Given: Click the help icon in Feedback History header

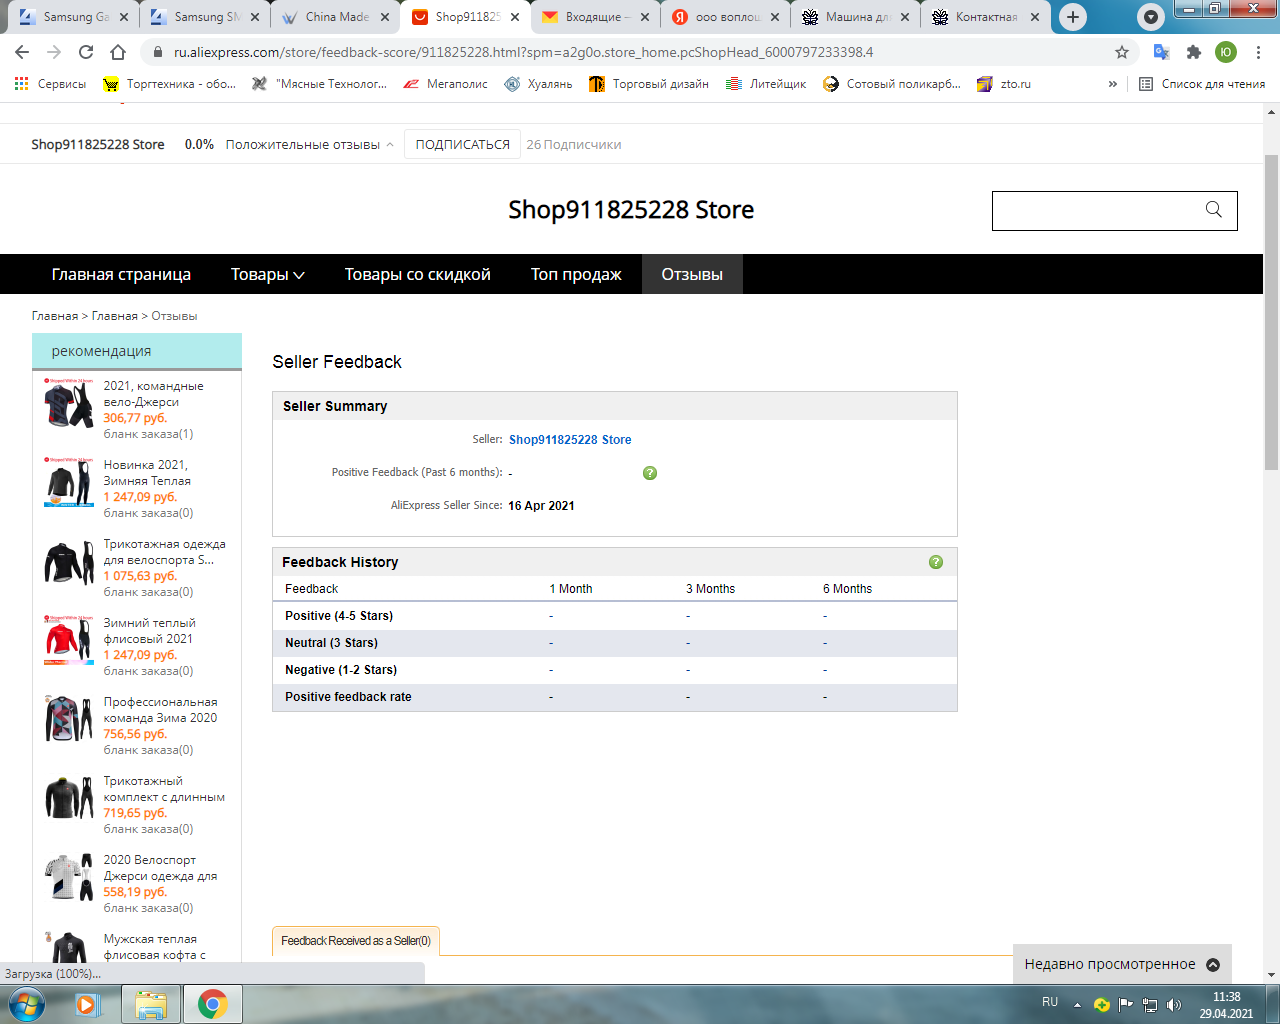Looking at the screenshot, I should coord(936,562).
